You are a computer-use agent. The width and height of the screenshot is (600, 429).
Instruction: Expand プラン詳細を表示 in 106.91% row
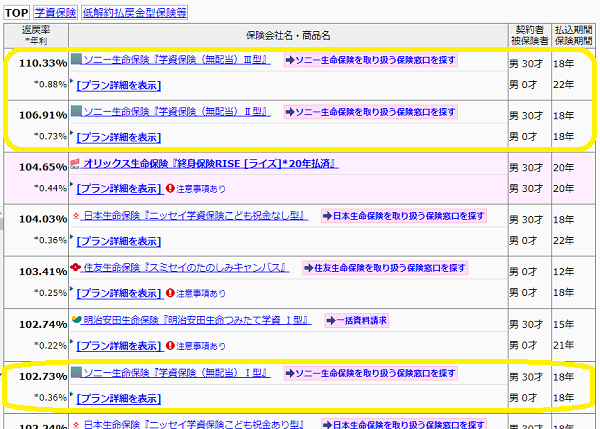119,137
